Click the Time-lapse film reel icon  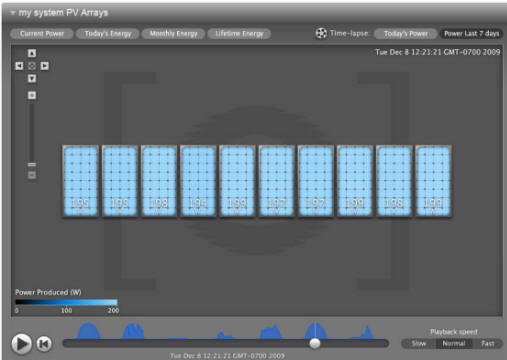tap(321, 33)
